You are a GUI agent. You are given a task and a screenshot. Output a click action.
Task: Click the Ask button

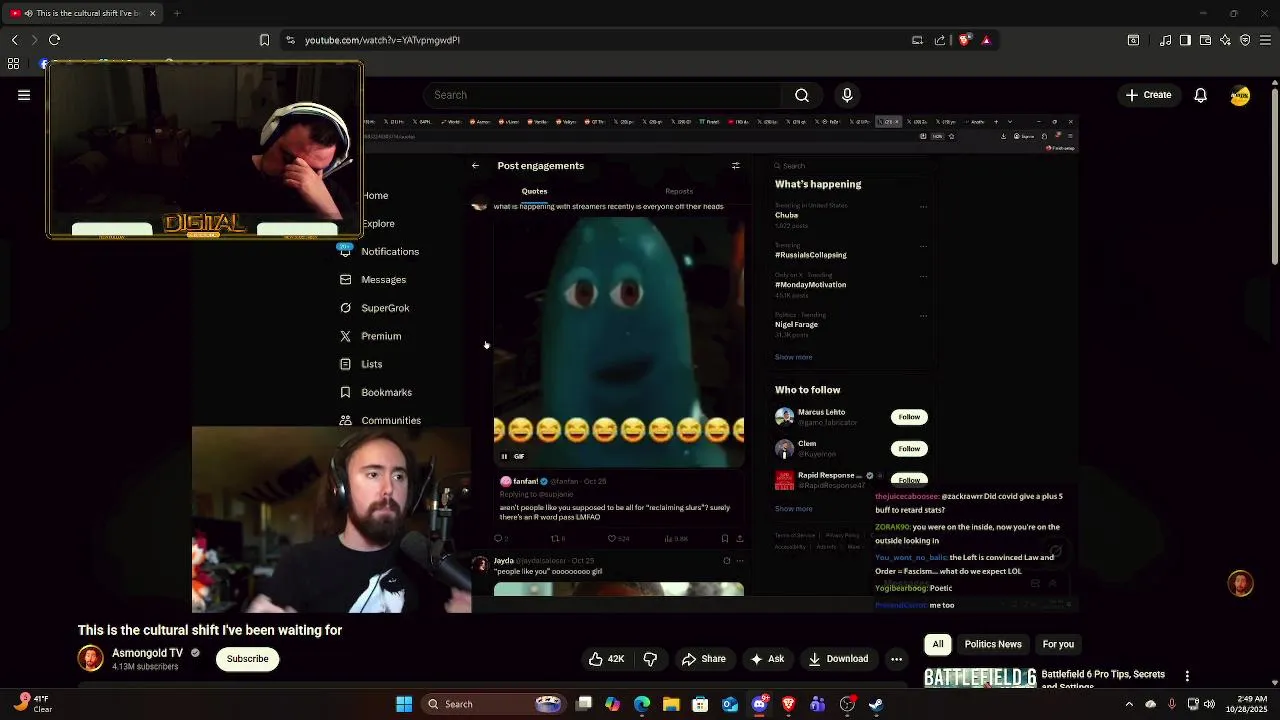click(767, 659)
